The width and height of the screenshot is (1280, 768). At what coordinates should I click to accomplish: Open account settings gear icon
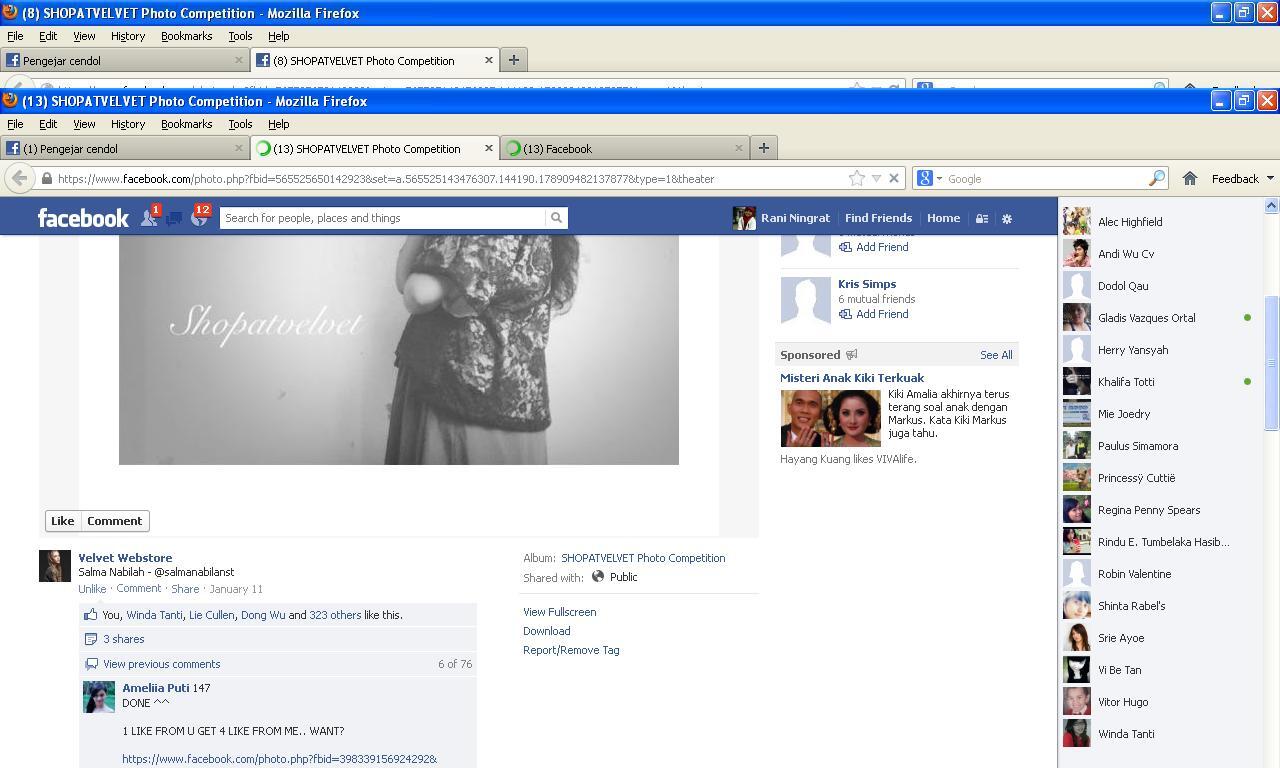pos(1007,218)
